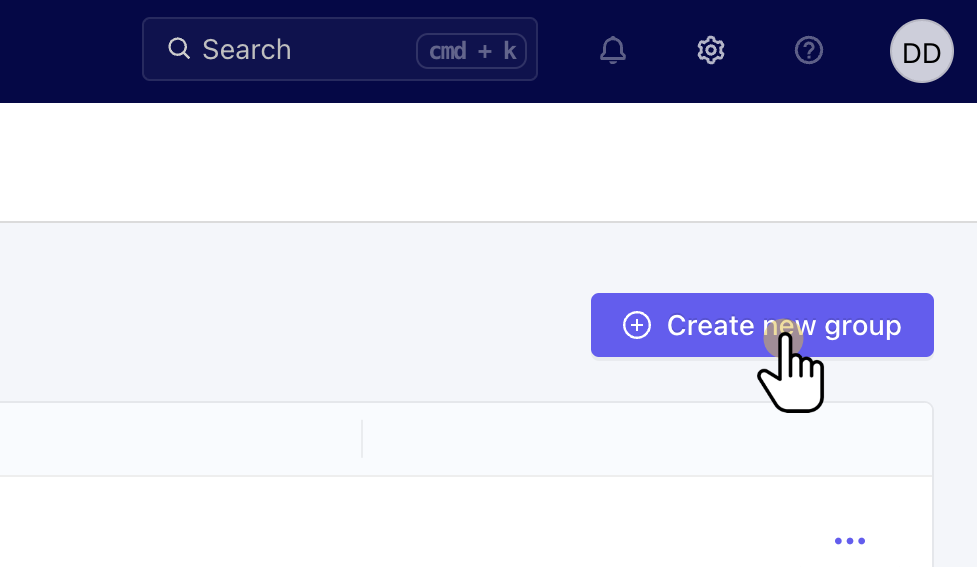Screen dimensions: 977x567
Task: Select the left table header cell
Action: (x=180, y=440)
